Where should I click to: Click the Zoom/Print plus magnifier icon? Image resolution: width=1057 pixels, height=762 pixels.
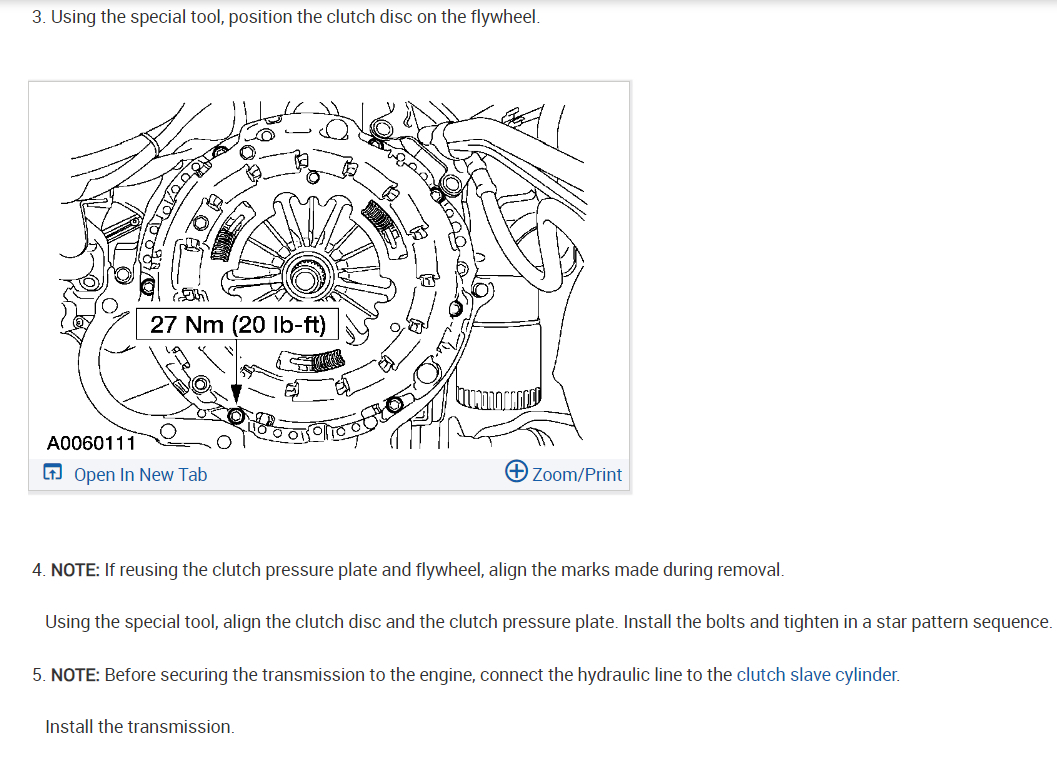click(x=516, y=471)
